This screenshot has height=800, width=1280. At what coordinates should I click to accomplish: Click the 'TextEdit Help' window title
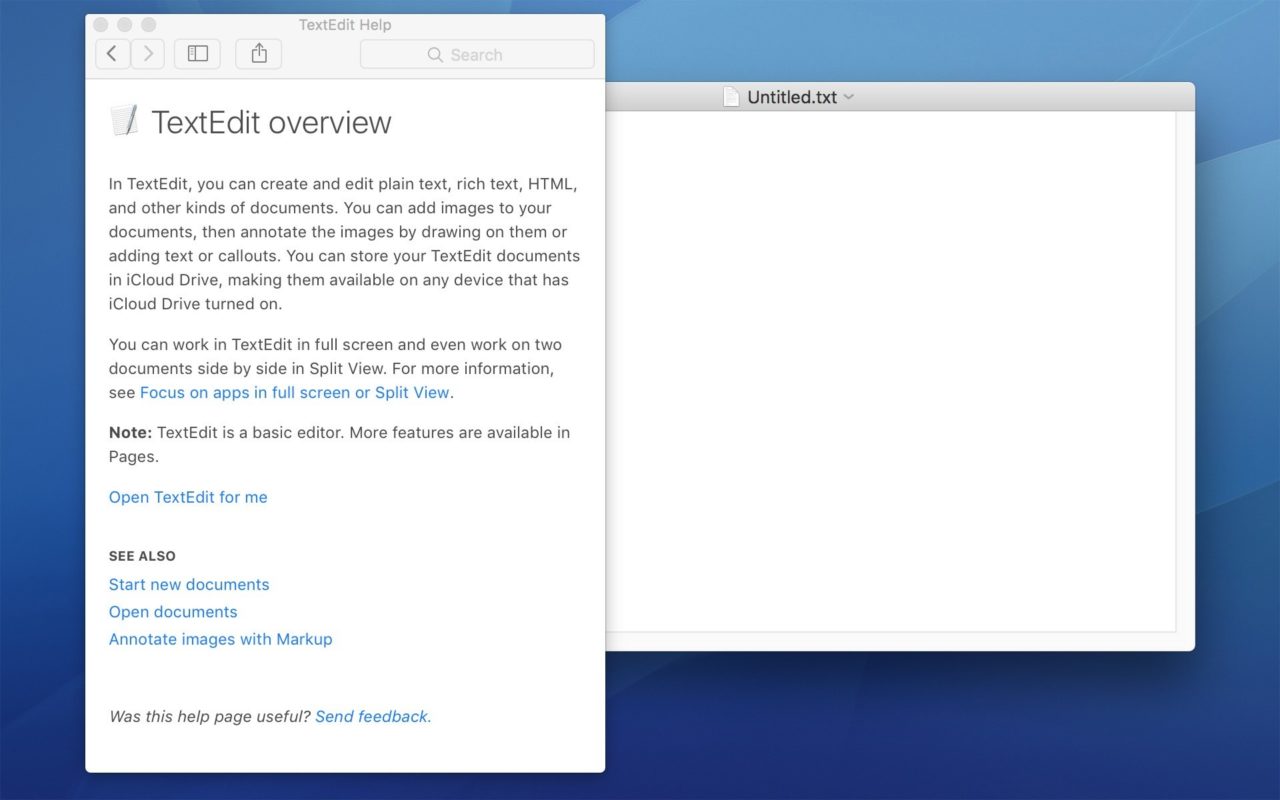(x=345, y=25)
